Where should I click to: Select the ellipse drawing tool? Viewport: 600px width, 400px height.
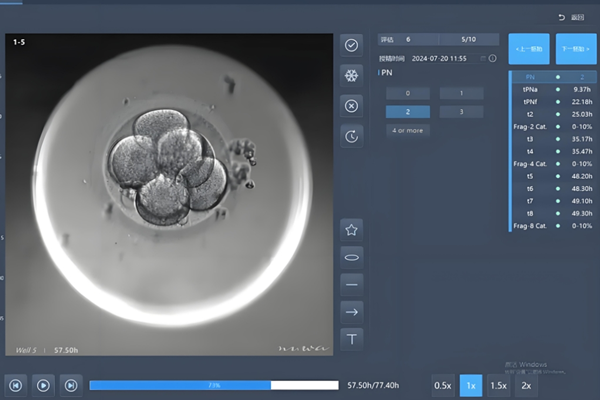click(x=352, y=257)
